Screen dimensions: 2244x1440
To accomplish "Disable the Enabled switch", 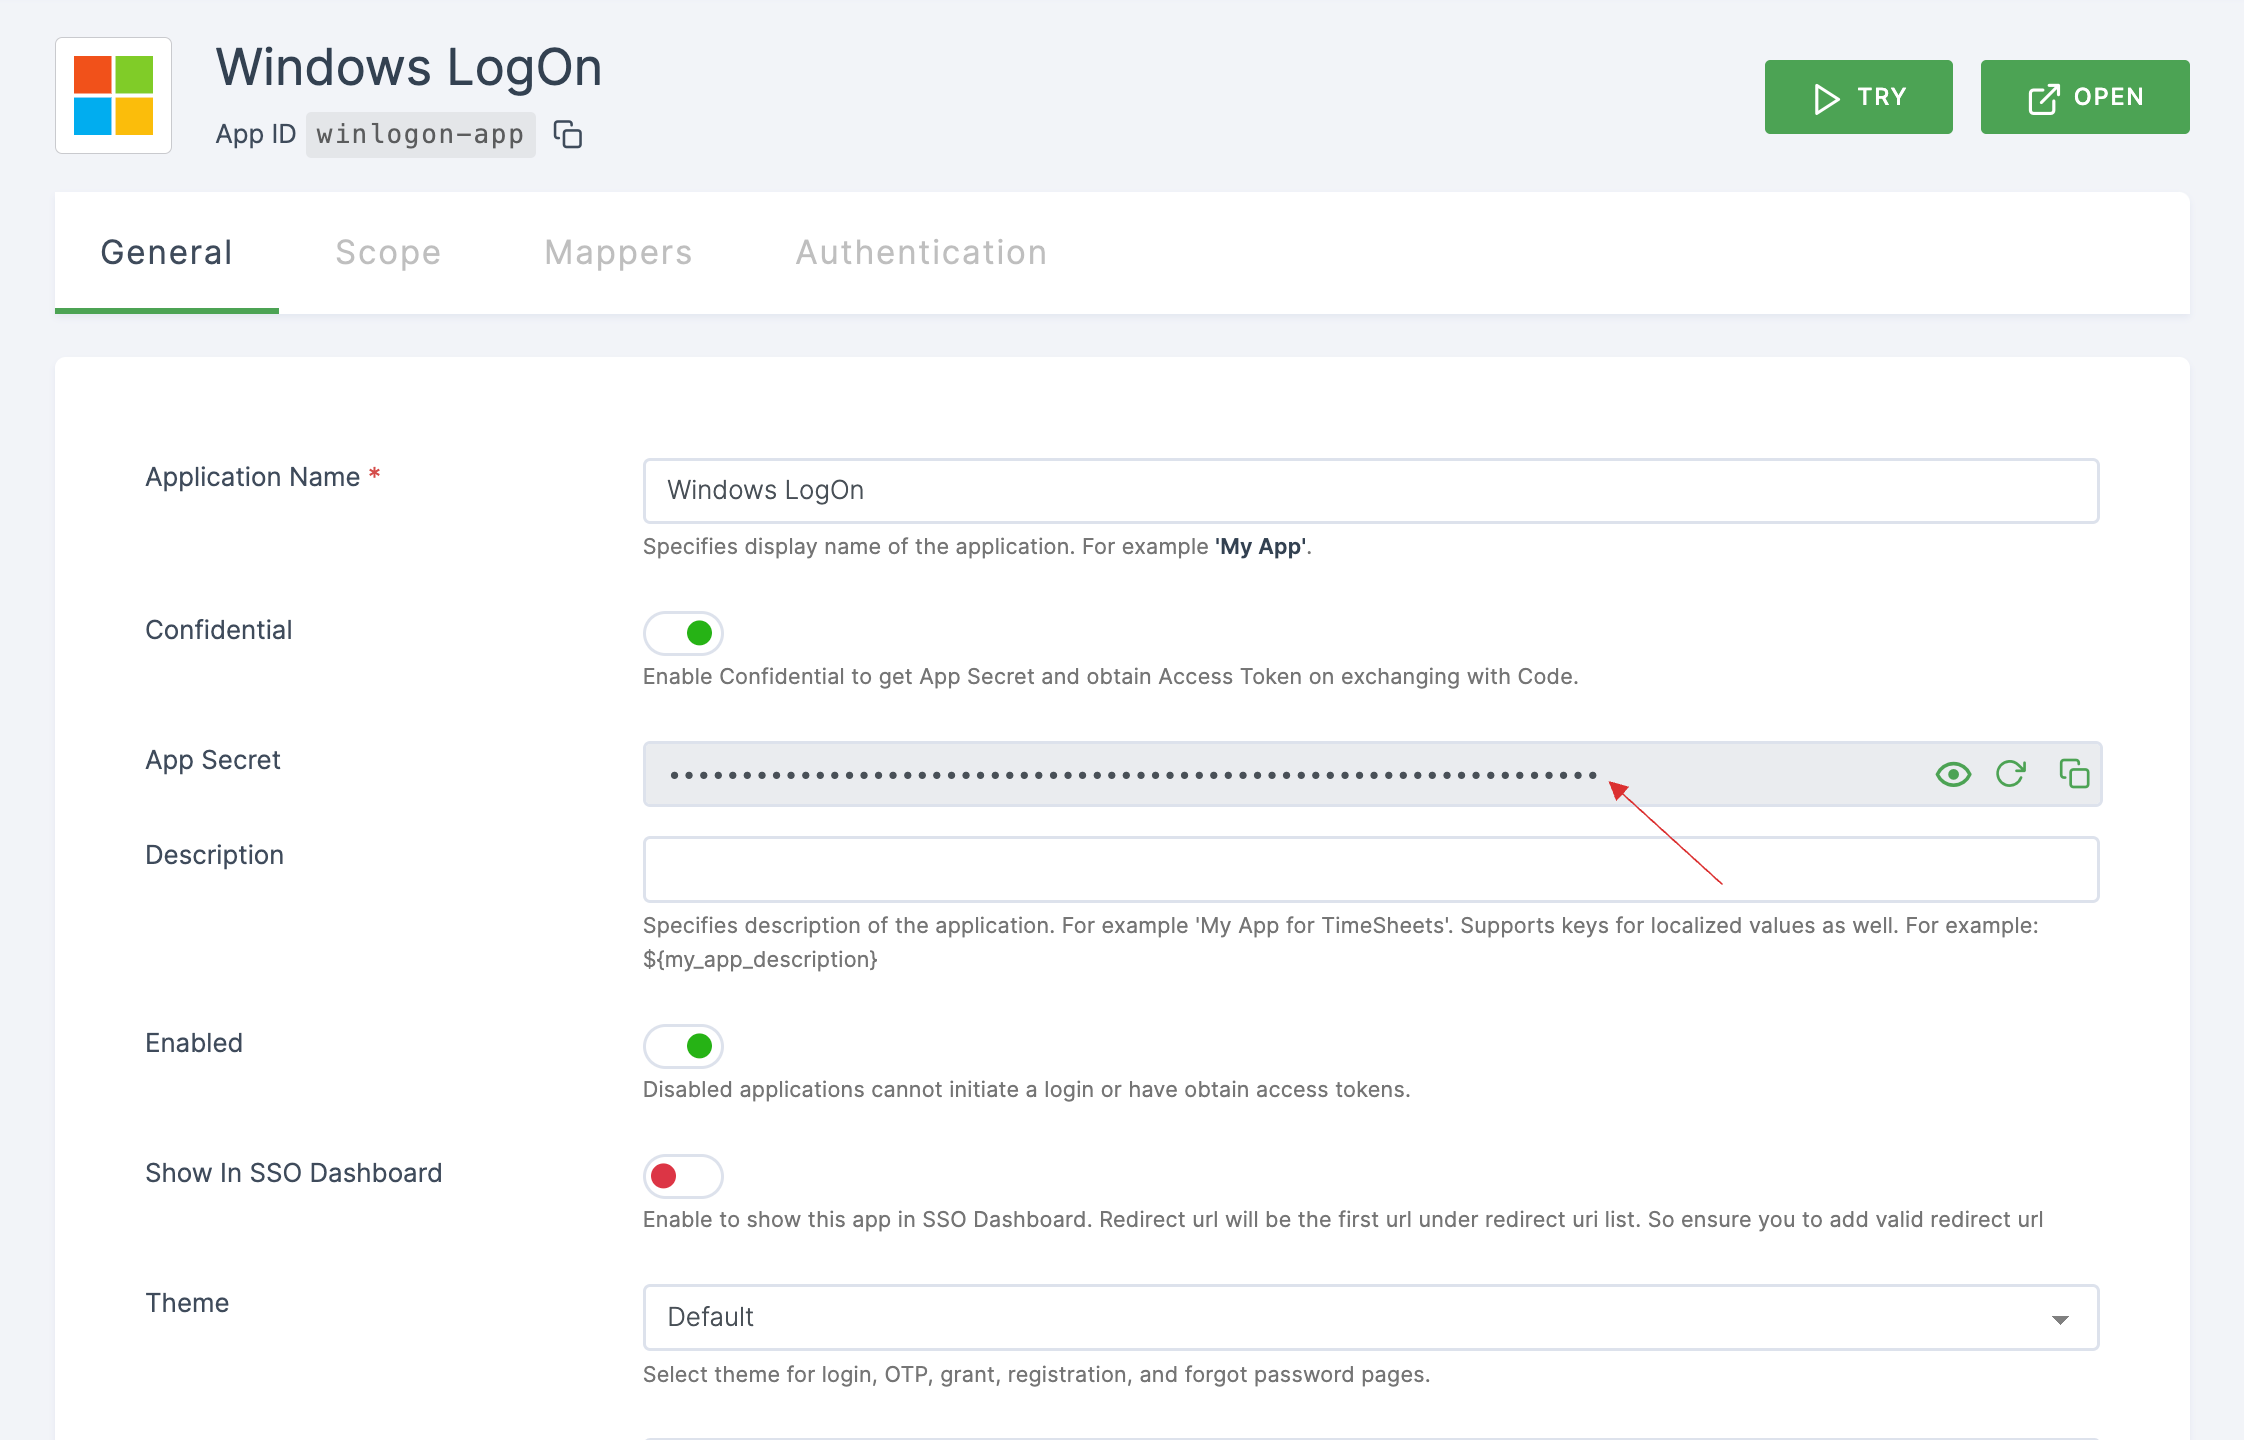I will (683, 1046).
